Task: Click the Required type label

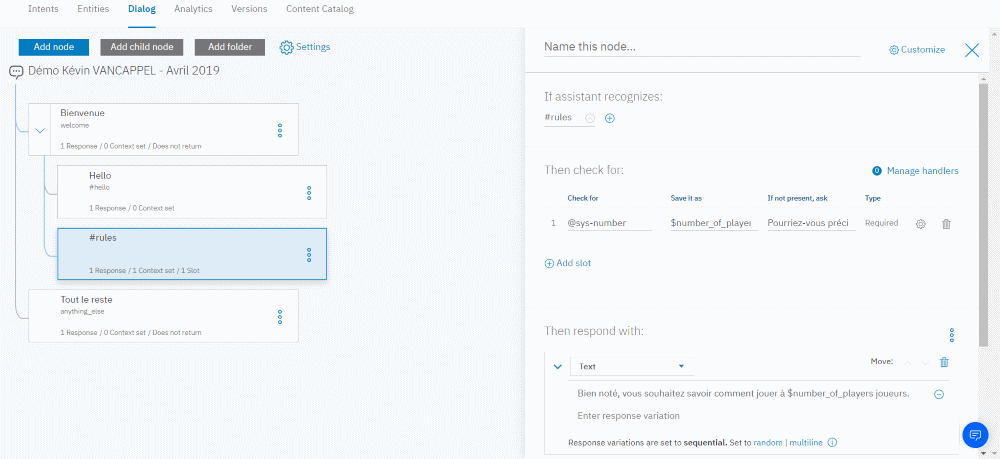Action: [x=881, y=223]
